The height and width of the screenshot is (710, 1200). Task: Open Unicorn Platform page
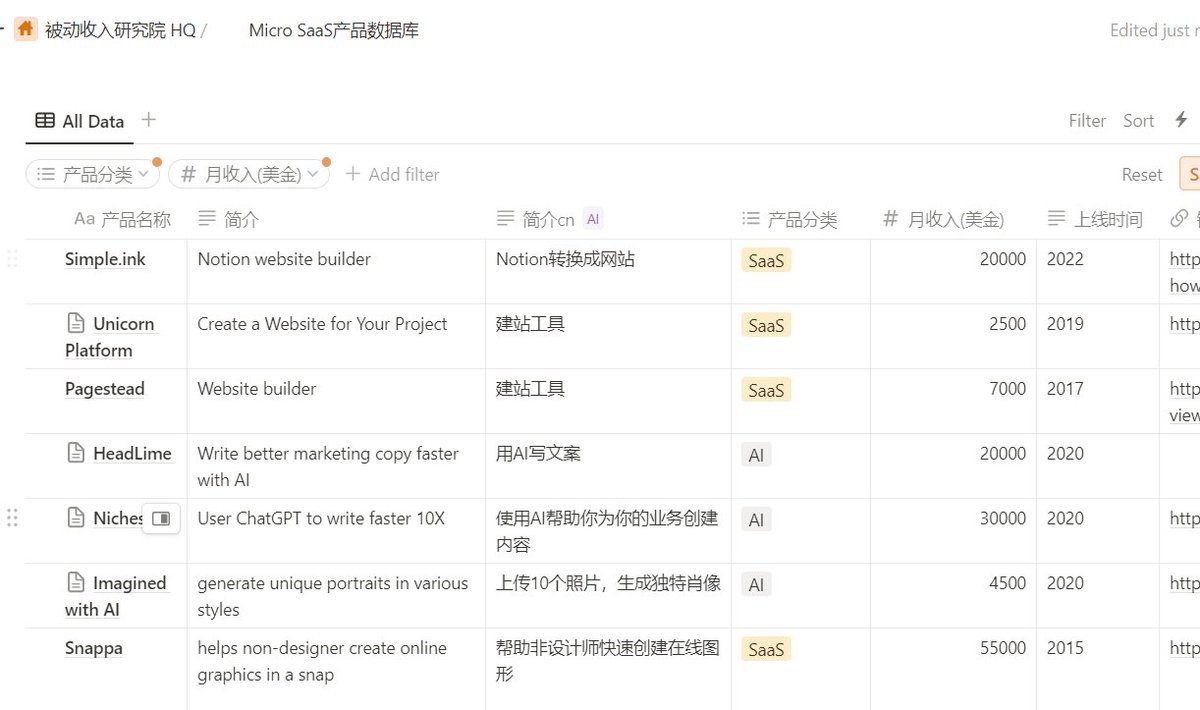click(x=112, y=337)
